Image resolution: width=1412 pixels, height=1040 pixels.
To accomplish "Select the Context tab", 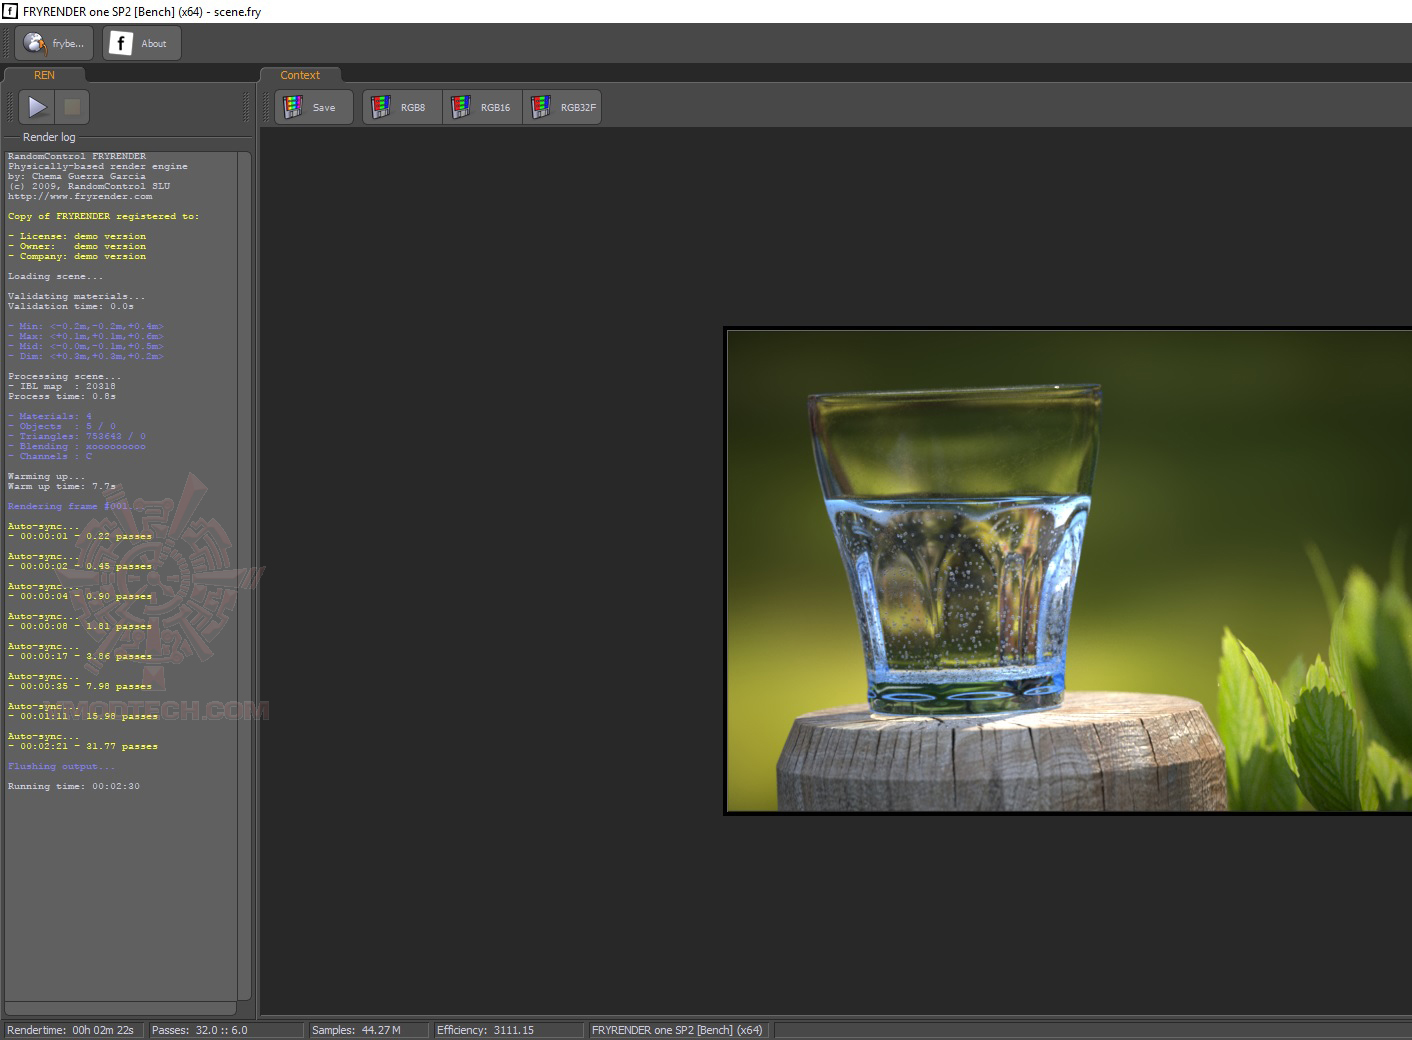I will 300,75.
